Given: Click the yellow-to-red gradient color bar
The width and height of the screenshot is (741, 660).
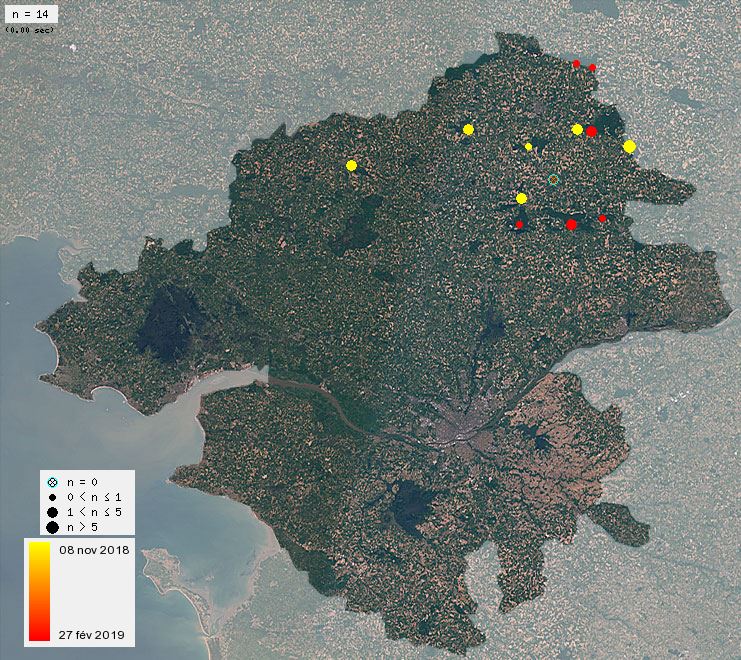Looking at the screenshot, I should [x=38, y=591].
